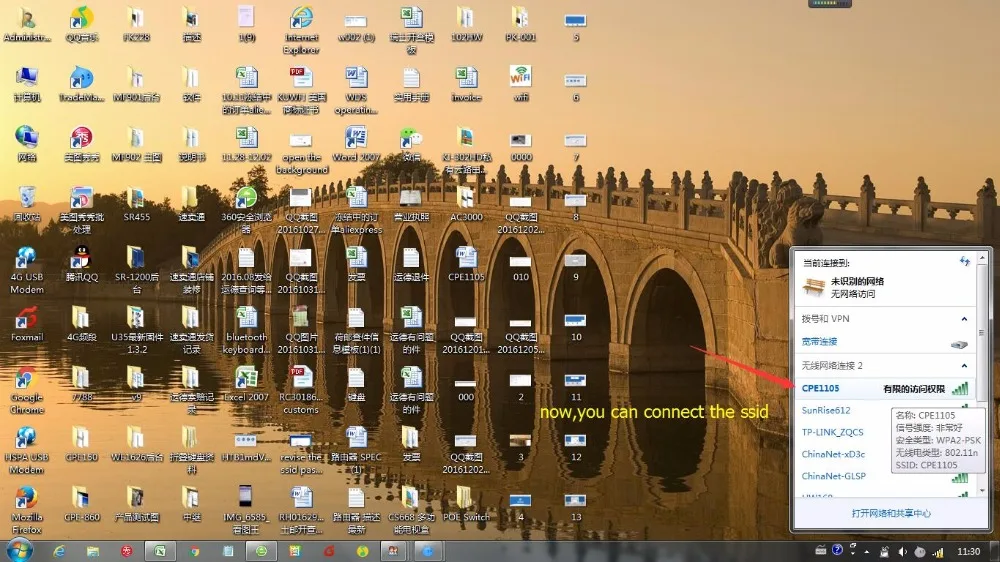Open the Excel 2007 desktop shortcut

(247, 384)
